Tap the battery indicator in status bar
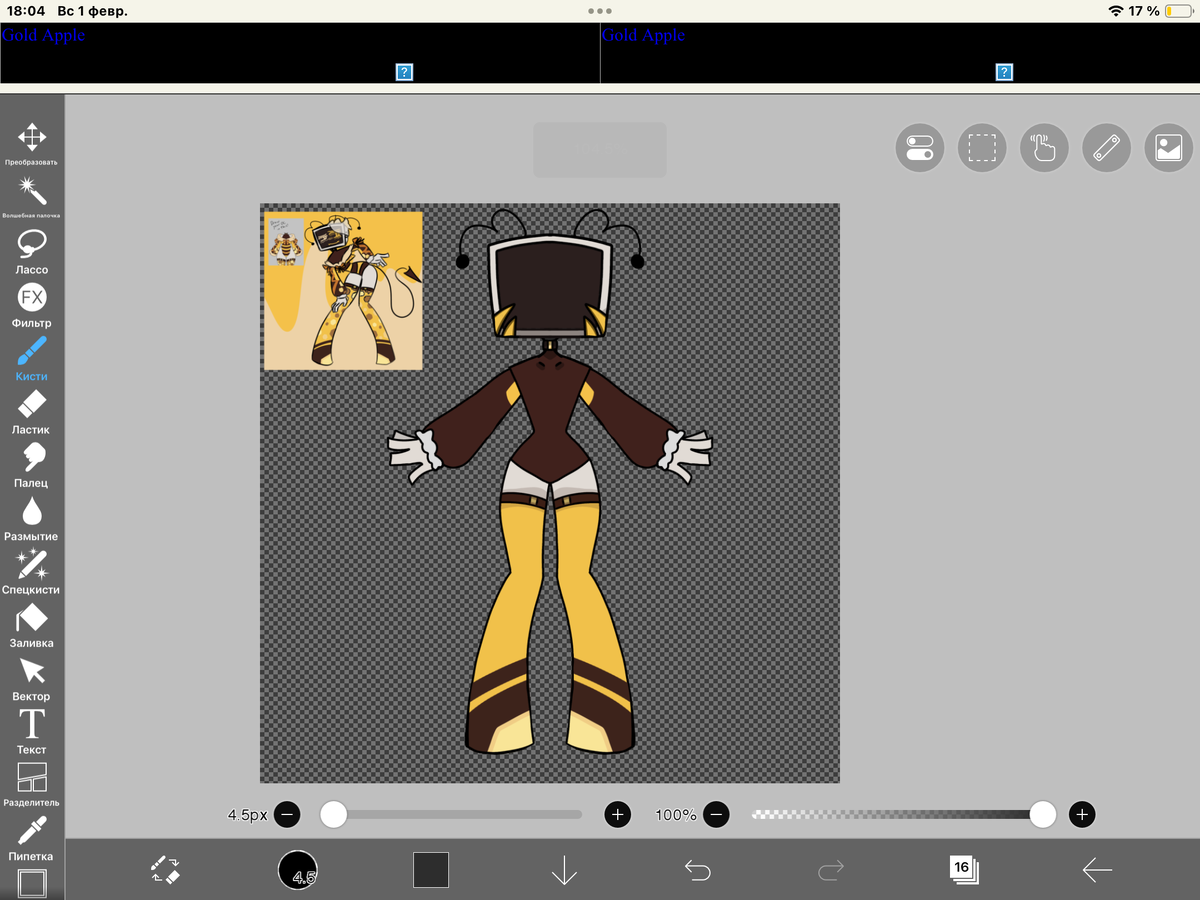The height and width of the screenshot is (900, 1200). click(1179, 11)
